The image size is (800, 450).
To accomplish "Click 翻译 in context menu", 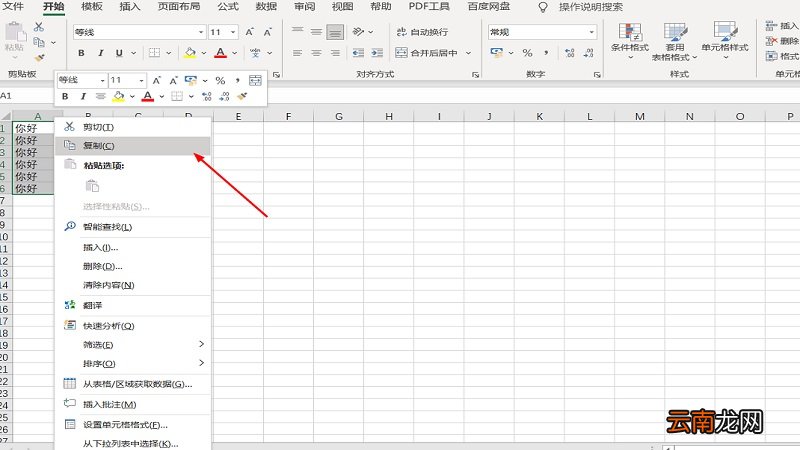I will [x=133, y=305].
